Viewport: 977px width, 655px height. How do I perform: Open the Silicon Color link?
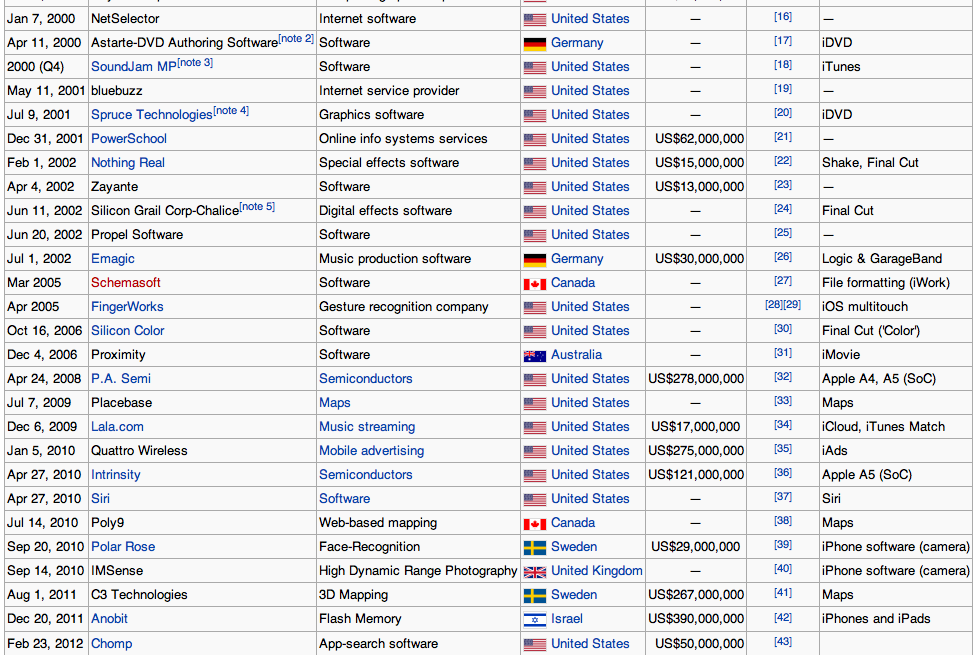(x=128, y=330)
